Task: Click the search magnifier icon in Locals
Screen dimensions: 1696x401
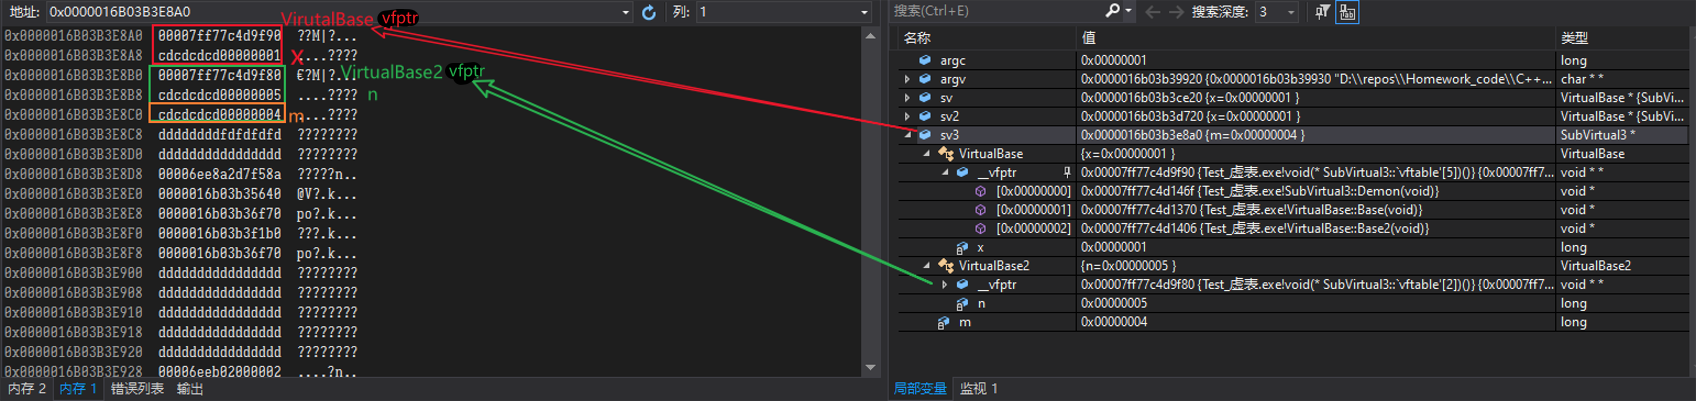Action: [1112, 11]
